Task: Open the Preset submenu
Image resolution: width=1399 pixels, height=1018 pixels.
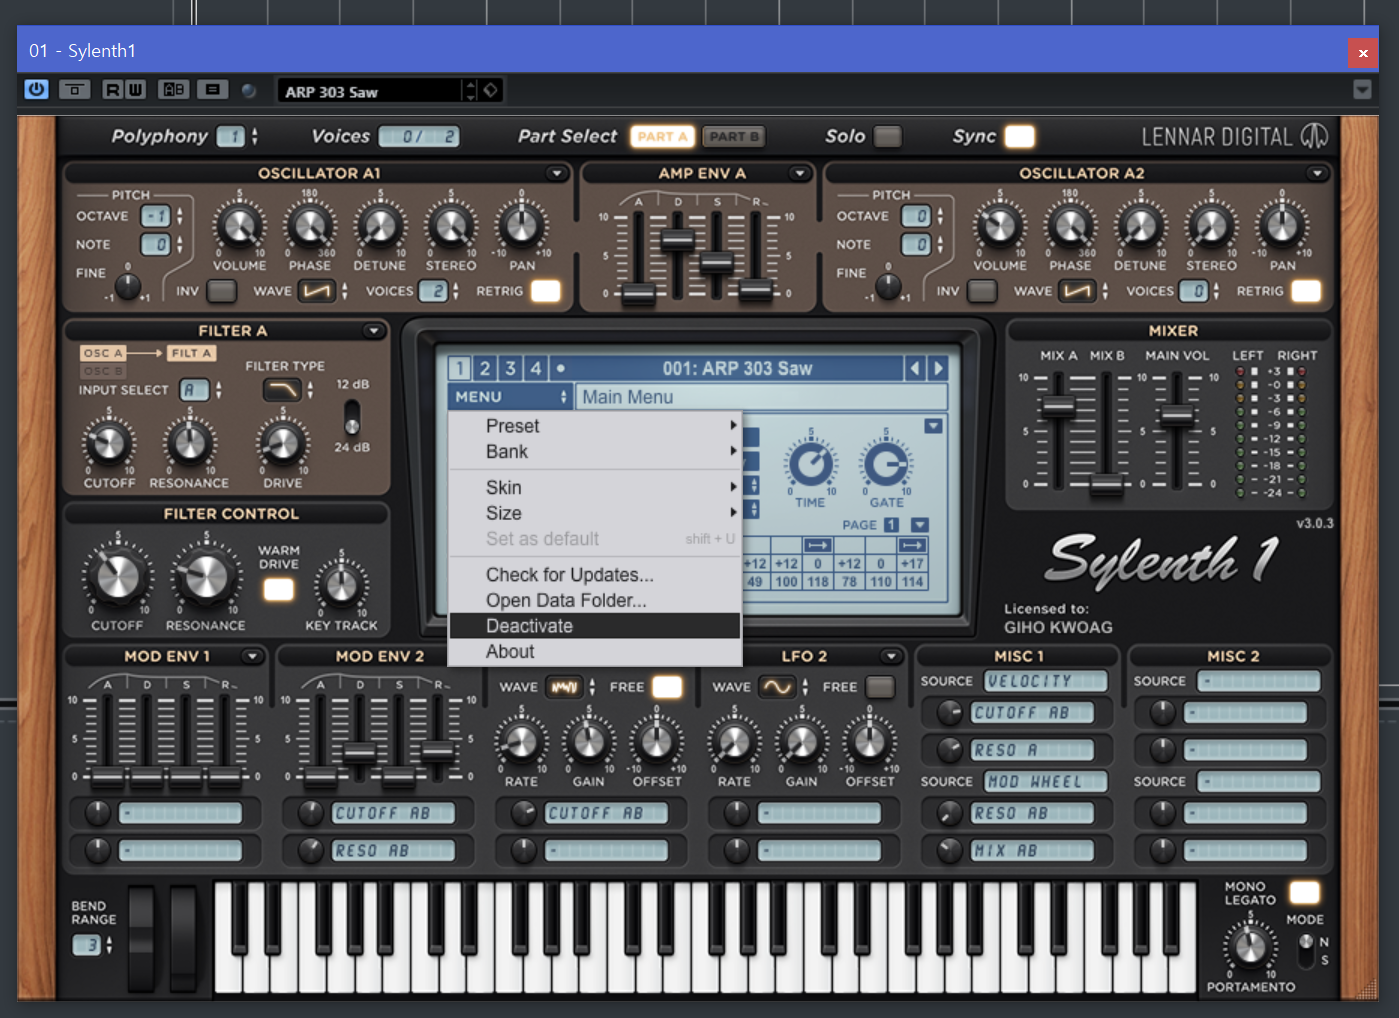Action: pyautogui.click(x=595, y=426)
